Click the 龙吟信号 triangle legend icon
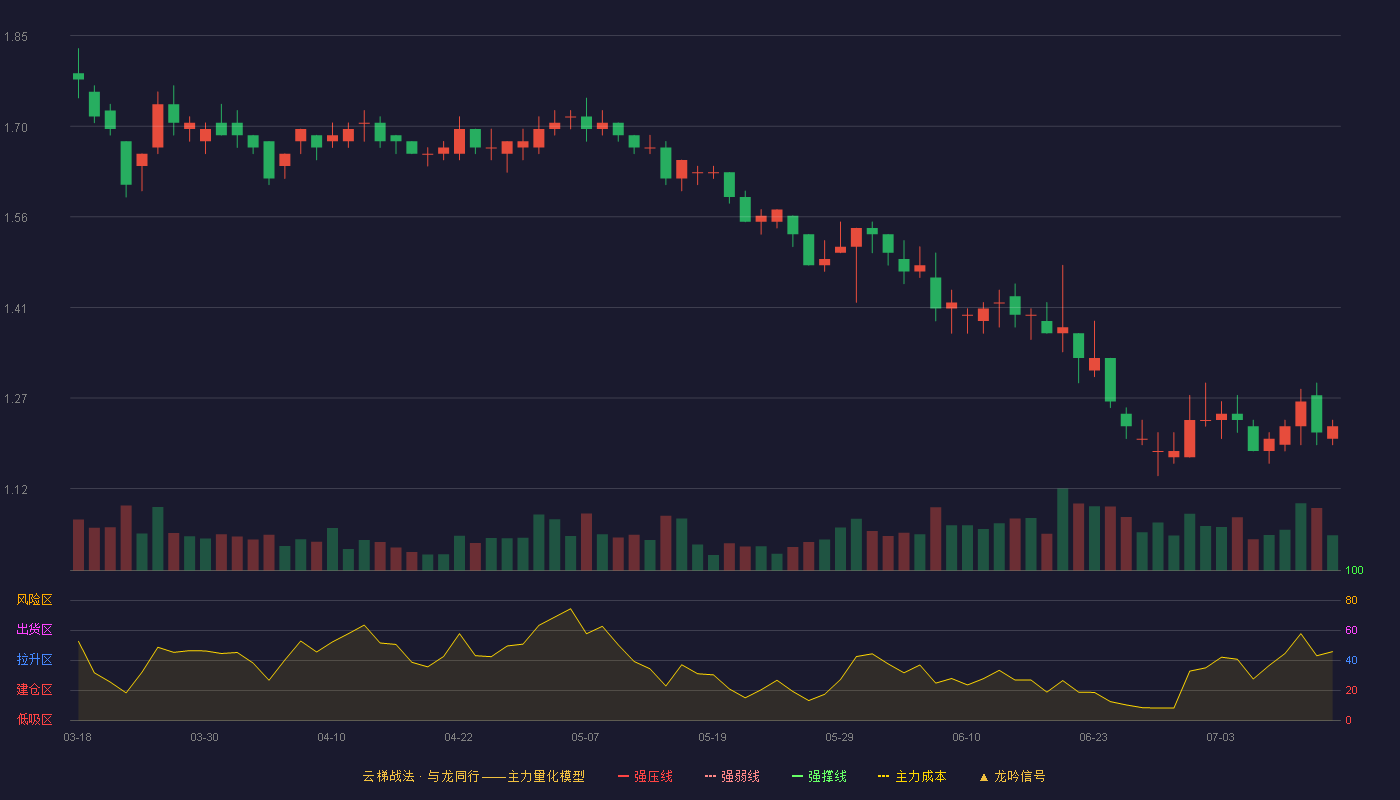This screenshot has height=800, width=1400. coord(984,777)
